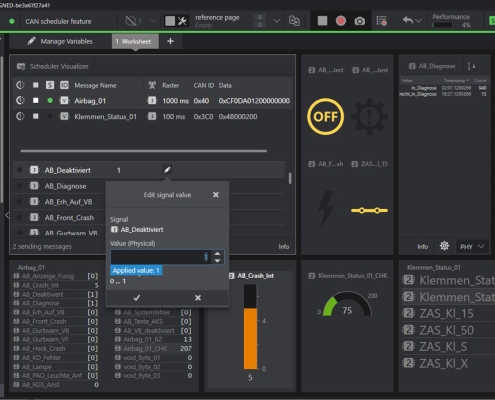Click the yellow OFF indicator icon
495x400 pixels.
pyautogui.click(x=325, y=117)
